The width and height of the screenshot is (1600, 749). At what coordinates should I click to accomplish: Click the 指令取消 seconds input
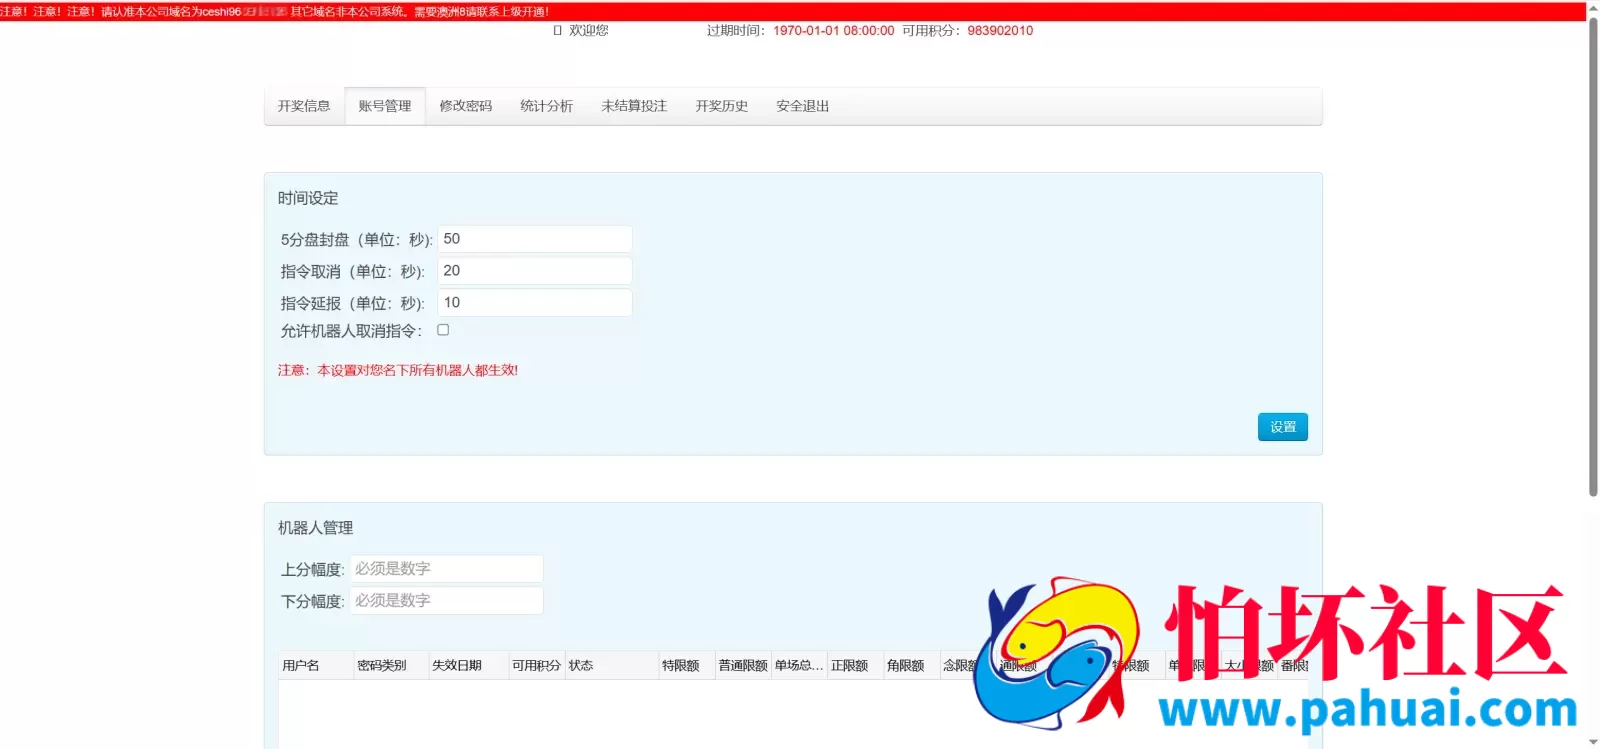pos(535,271)
